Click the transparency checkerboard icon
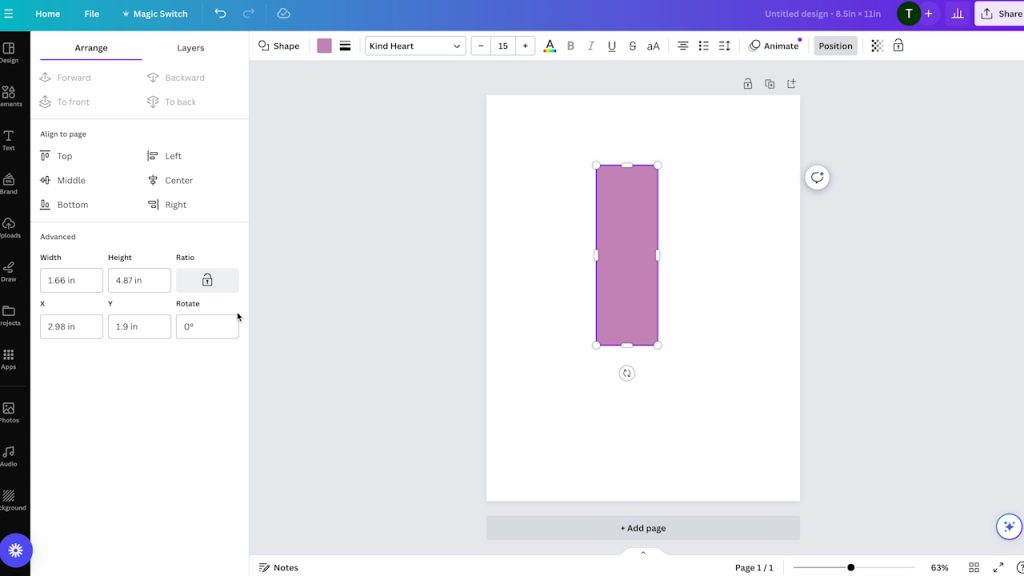The width and height of the screenshot is (1024, 576). (877, 46)
